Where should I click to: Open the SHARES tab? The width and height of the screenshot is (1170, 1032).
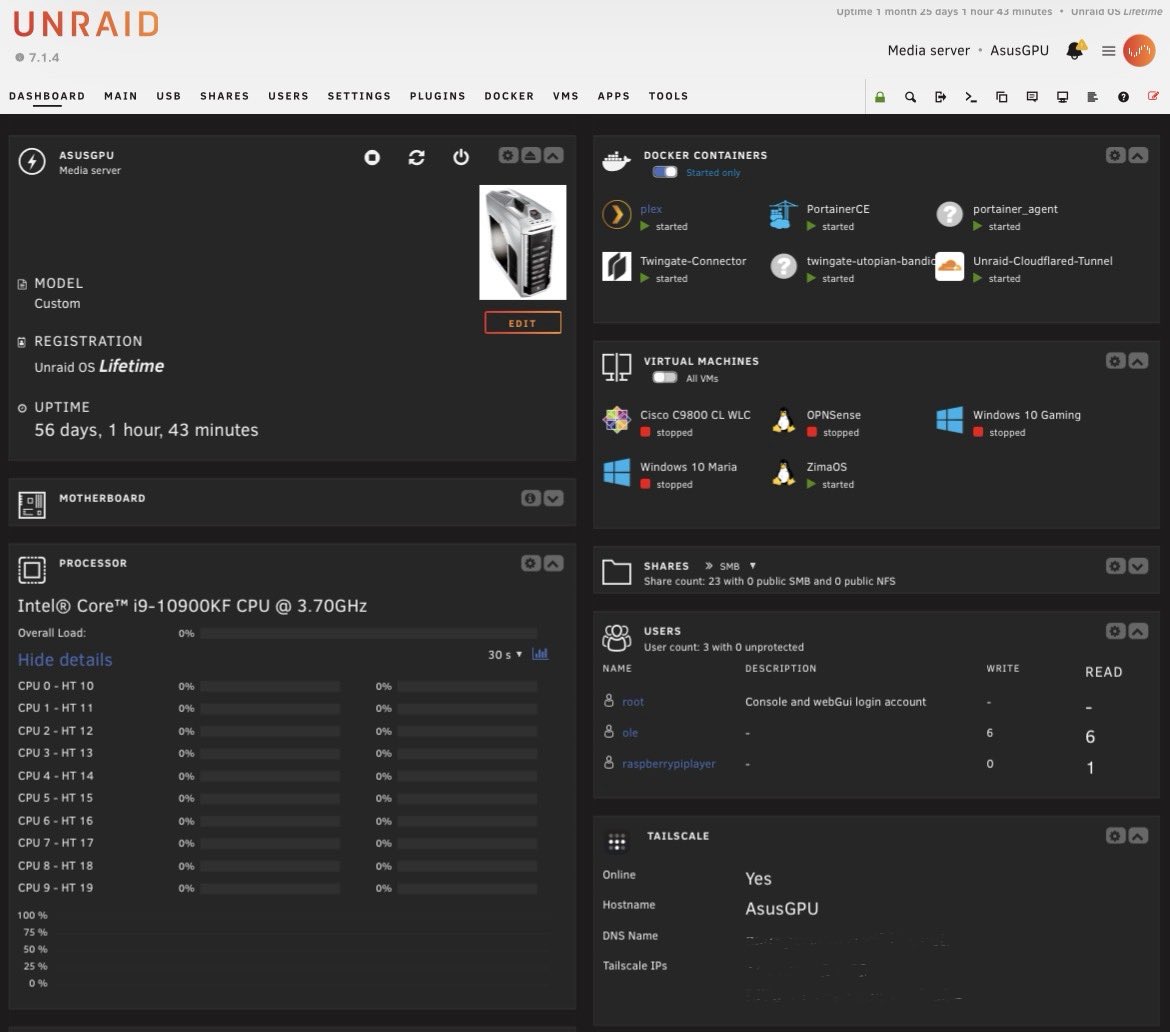[225, 96]
